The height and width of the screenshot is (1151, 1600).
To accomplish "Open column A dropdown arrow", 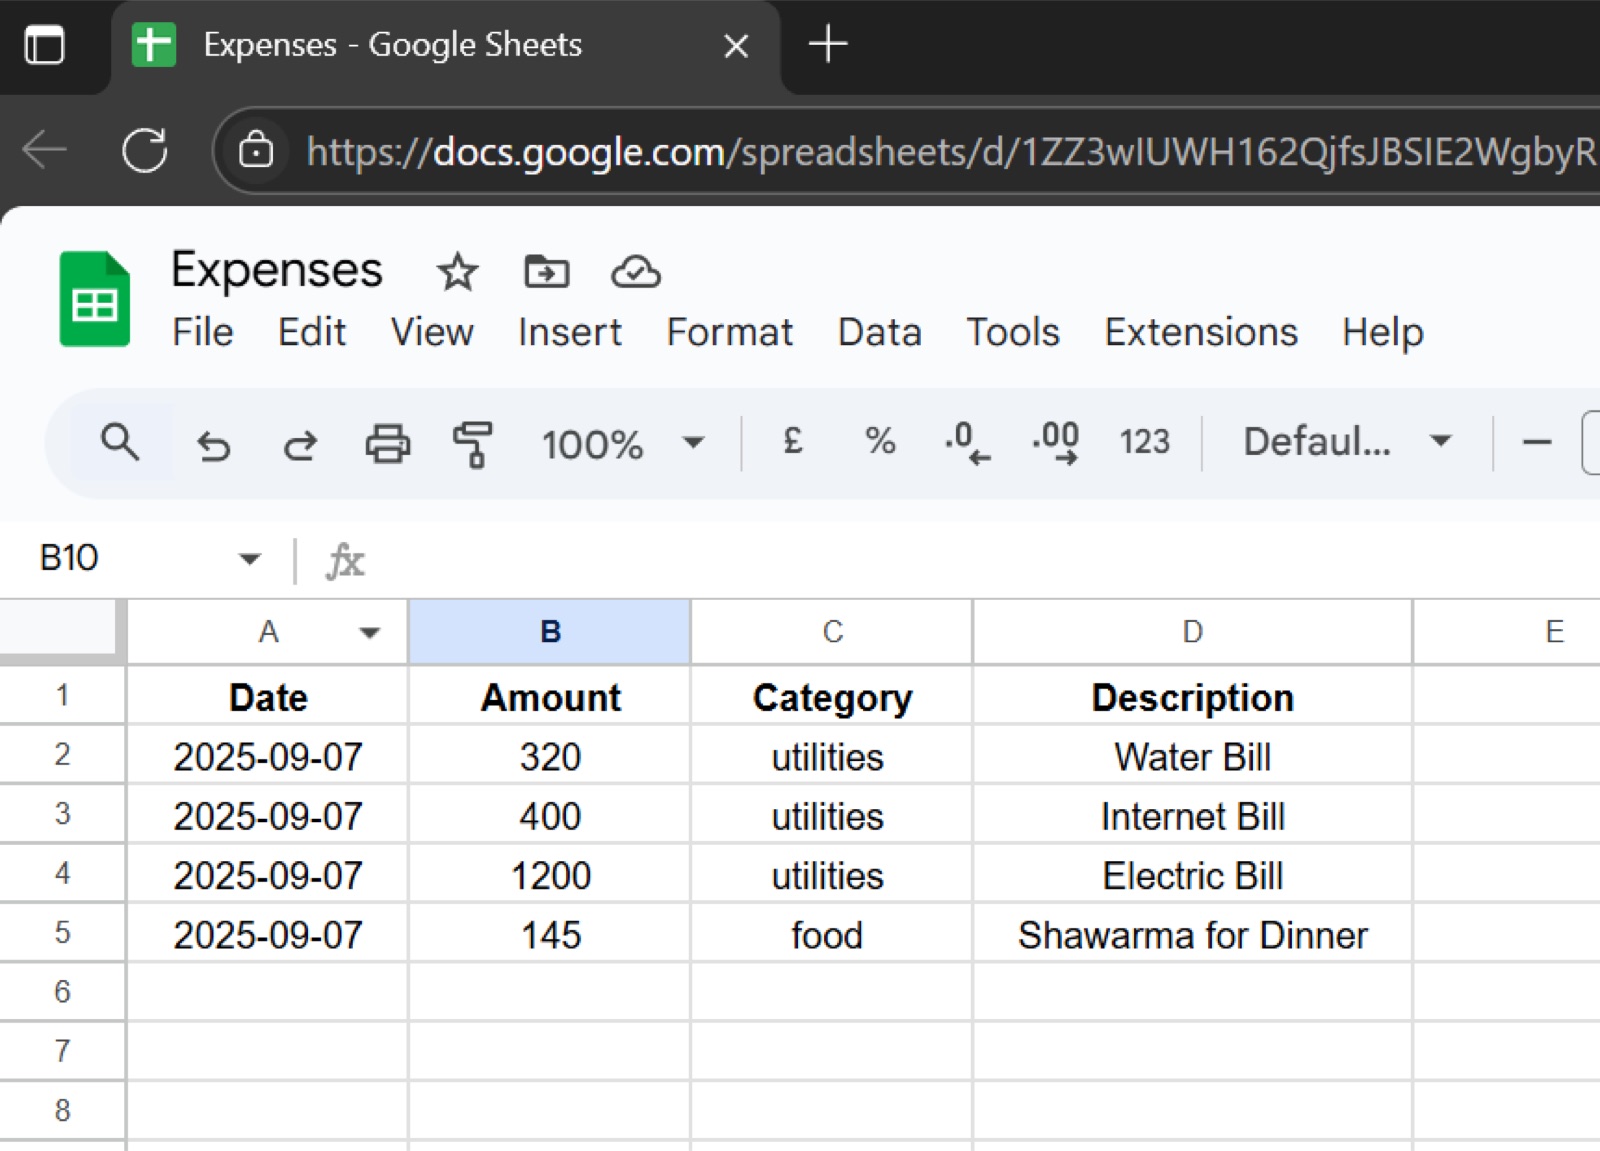I will click(x=370, y=632).
